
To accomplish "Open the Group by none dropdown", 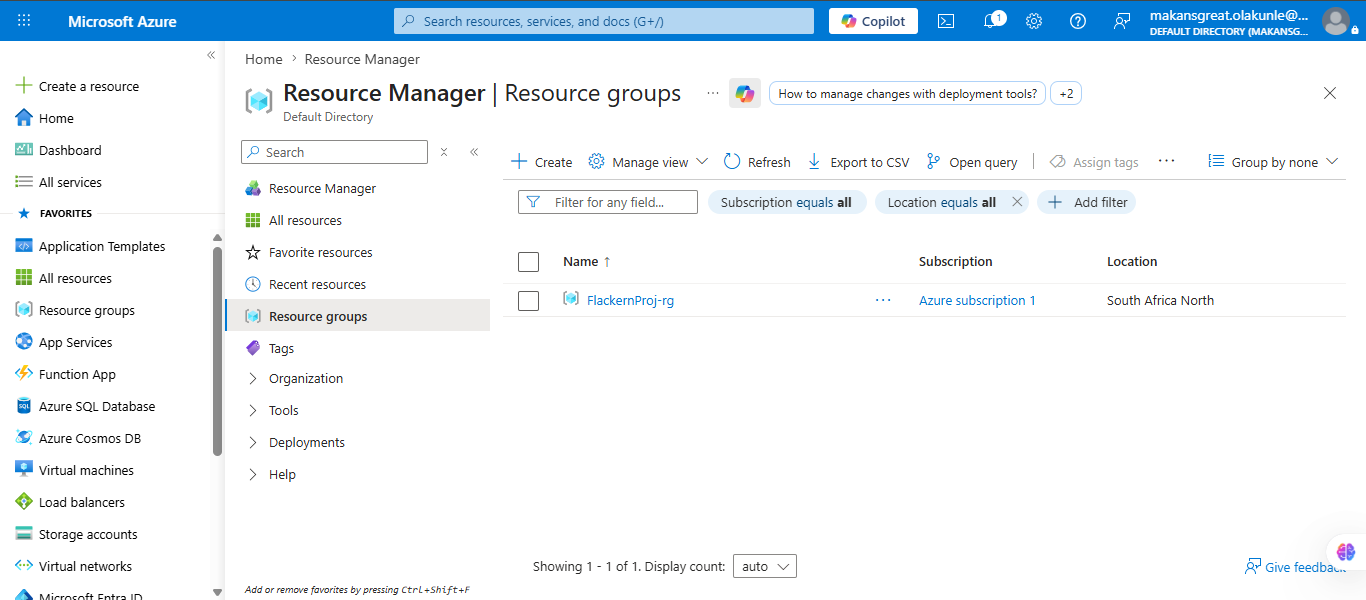I will click(x=1273, y=162).
